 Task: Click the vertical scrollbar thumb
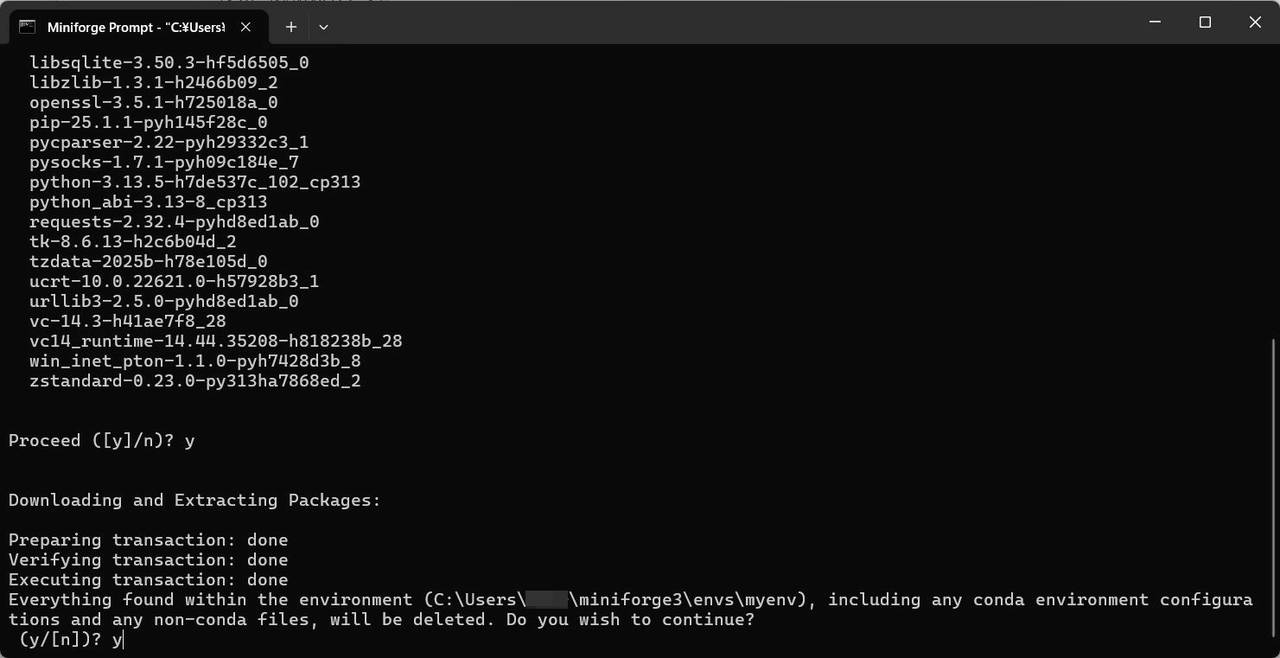(1273, 494)
